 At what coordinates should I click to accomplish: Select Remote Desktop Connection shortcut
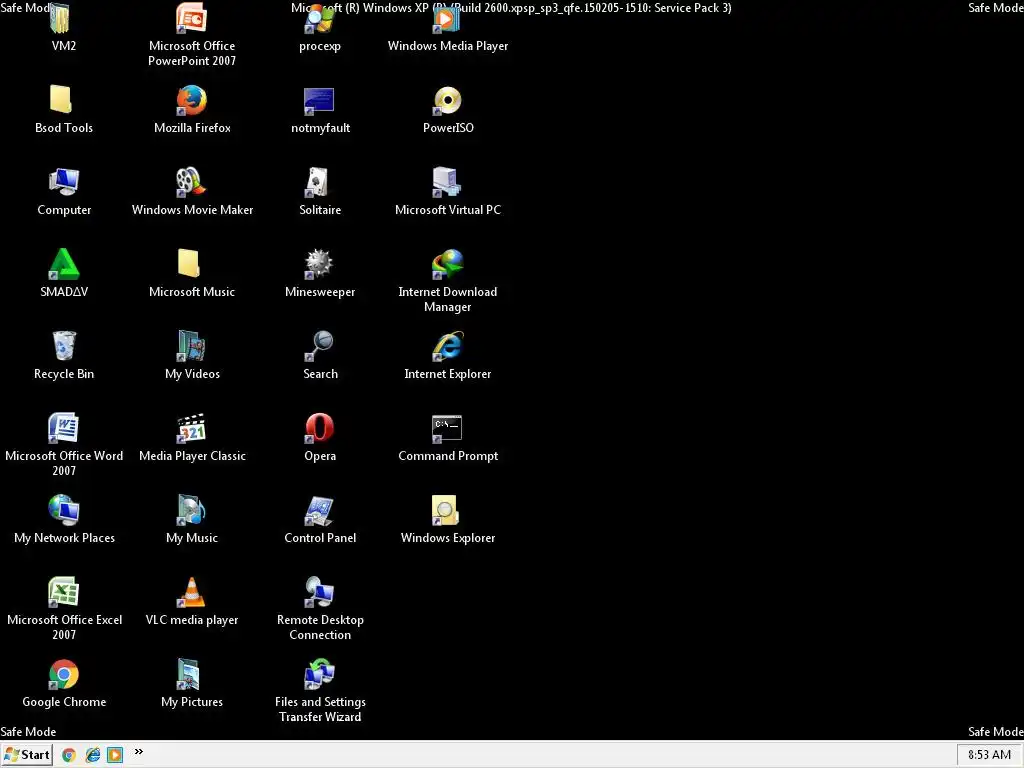(319, 592)
